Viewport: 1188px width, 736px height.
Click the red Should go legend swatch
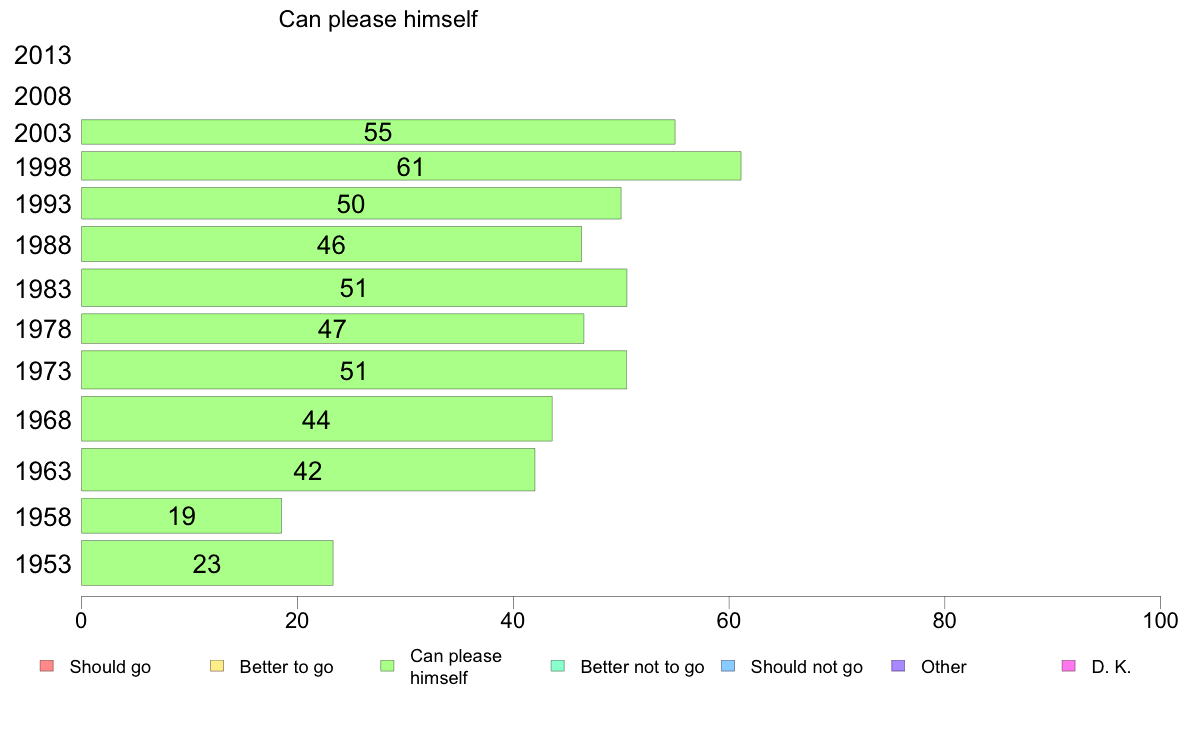[47, 666]
